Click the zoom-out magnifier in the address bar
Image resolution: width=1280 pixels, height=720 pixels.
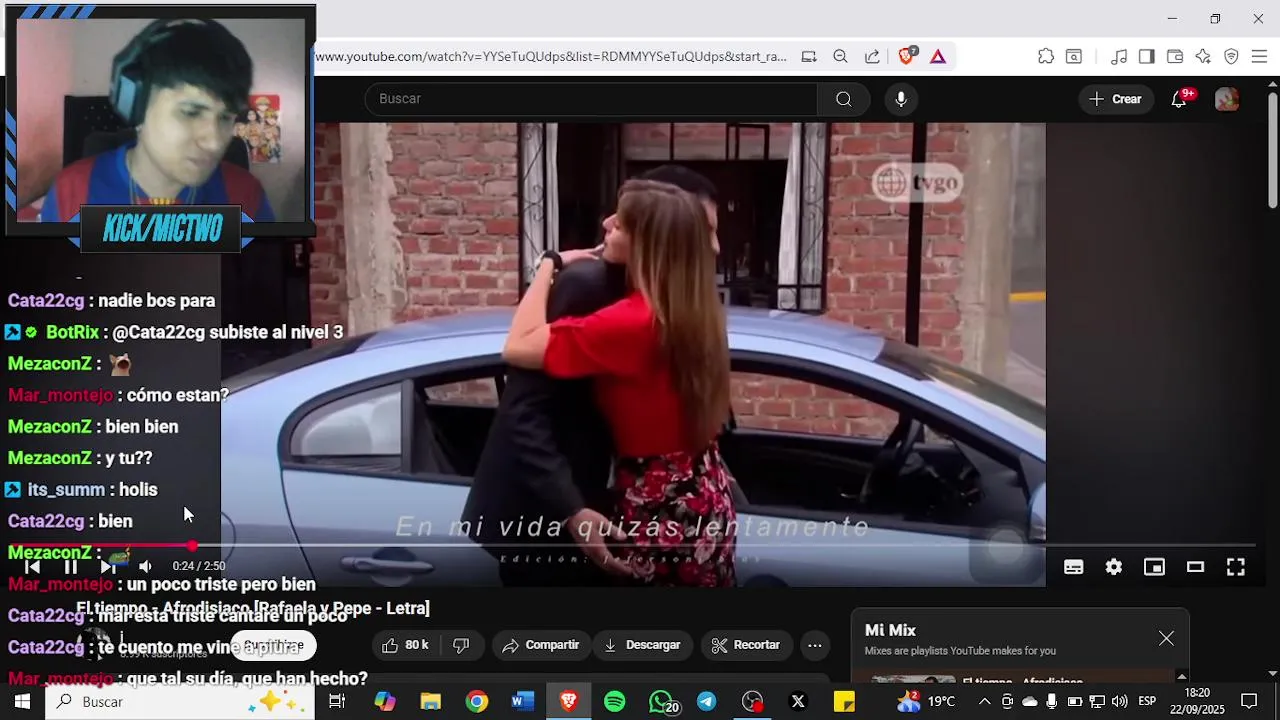841,57
